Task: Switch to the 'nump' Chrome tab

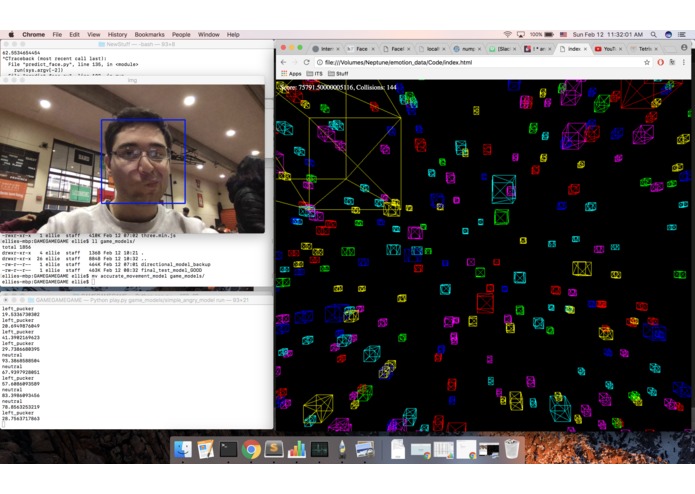Action: pos(467,49)
